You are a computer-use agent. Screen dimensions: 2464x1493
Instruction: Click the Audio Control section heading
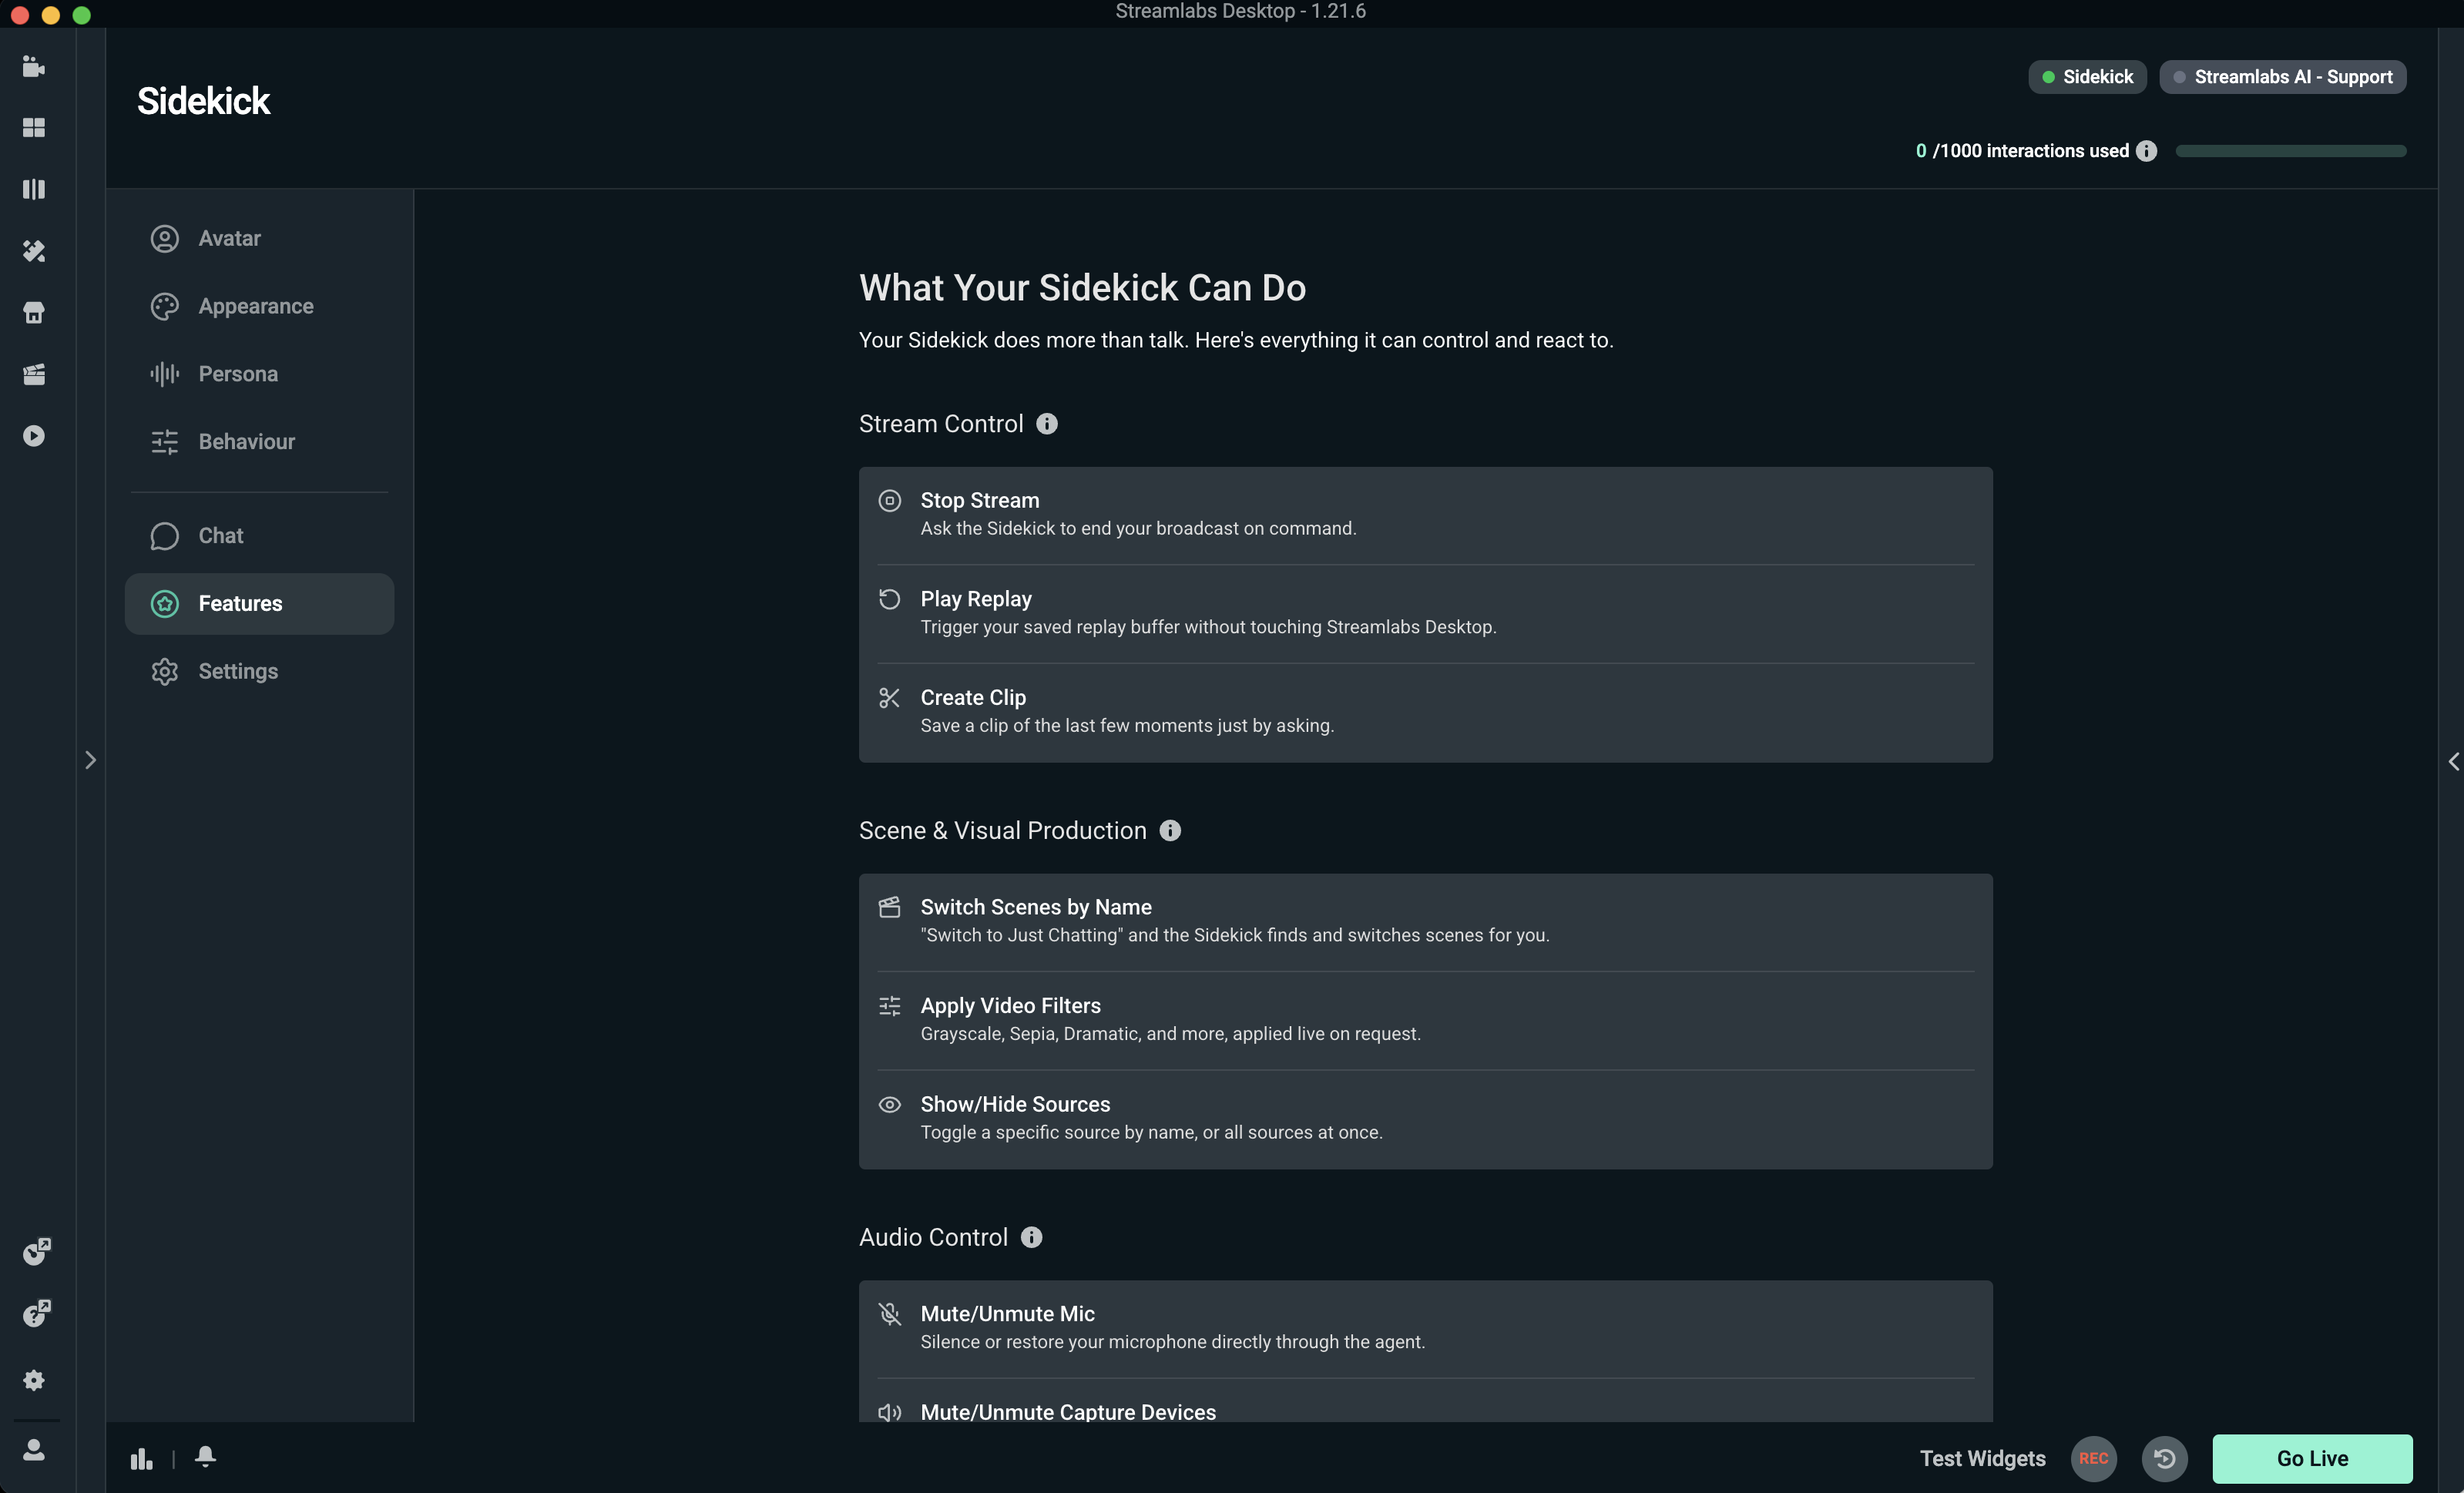tap(933, 1237)
